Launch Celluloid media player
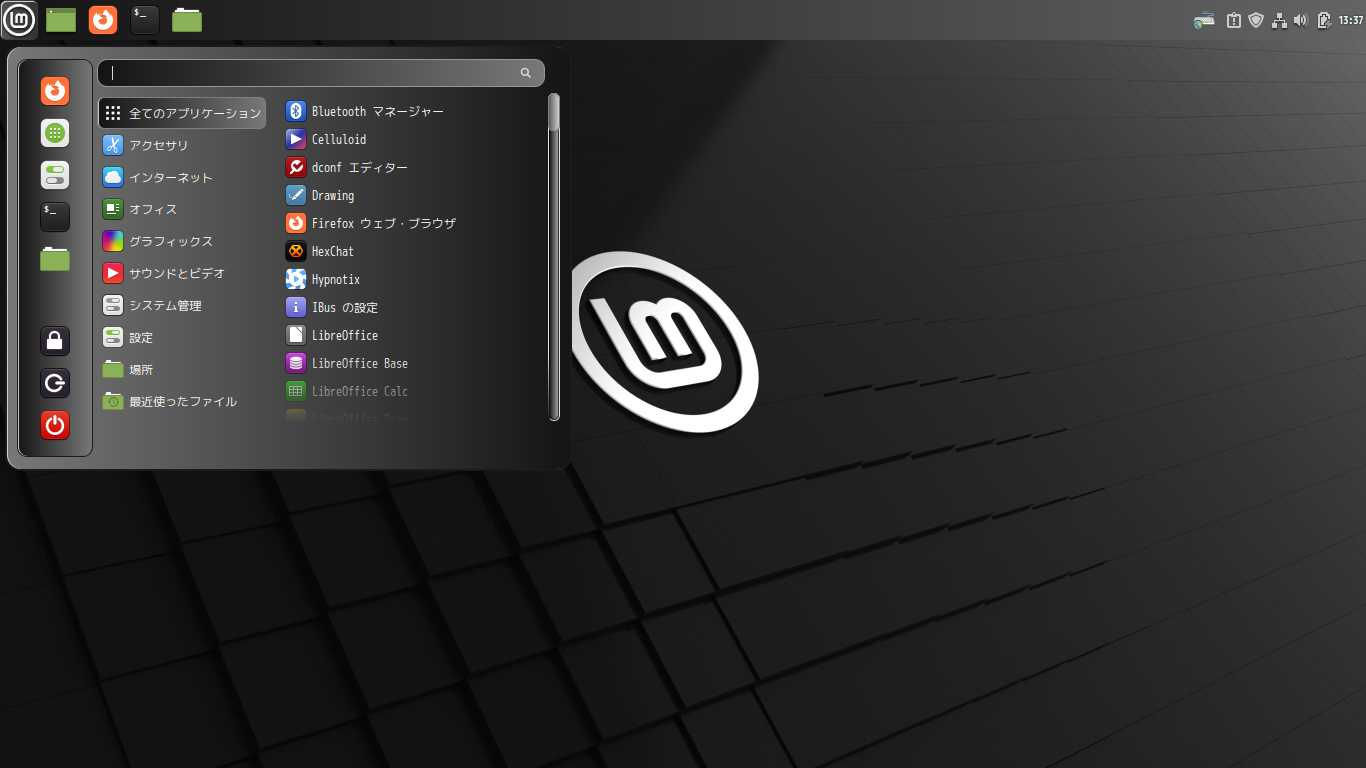The height and width of the screenshot is (768, 1366). (x=414, y=139)
